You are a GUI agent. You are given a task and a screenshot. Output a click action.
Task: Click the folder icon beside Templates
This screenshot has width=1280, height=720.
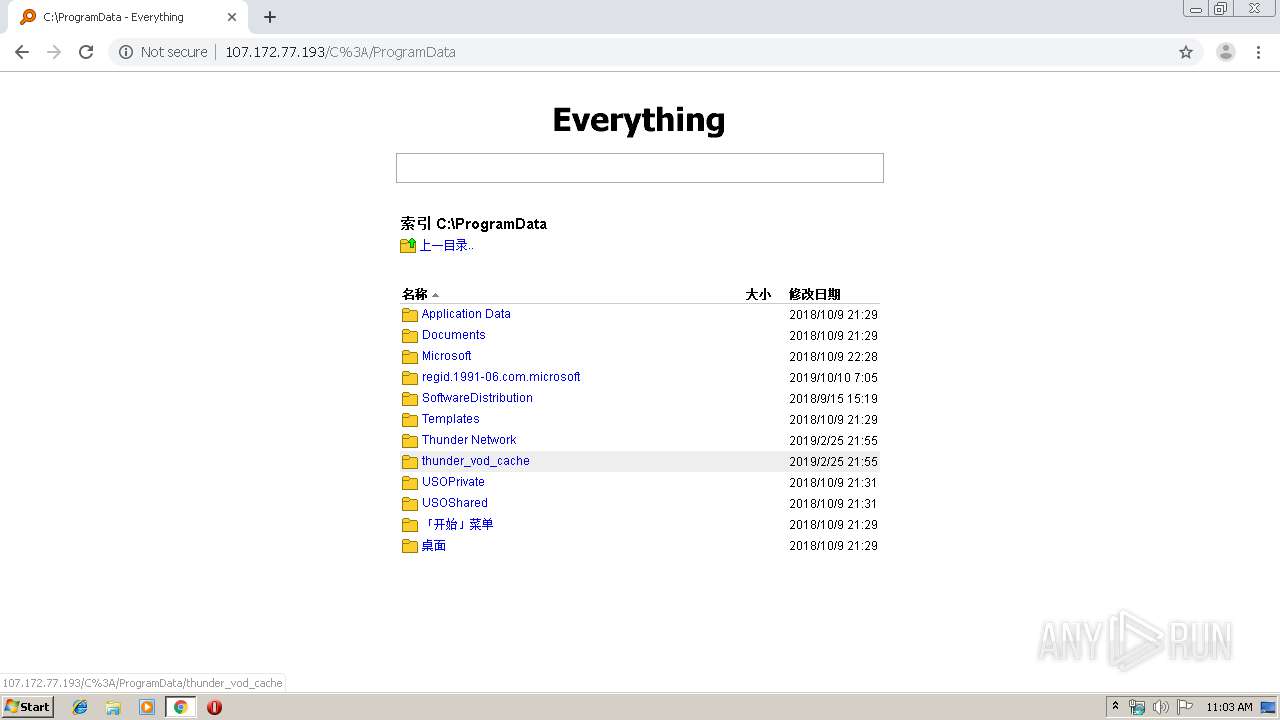[x=410, y=420]
